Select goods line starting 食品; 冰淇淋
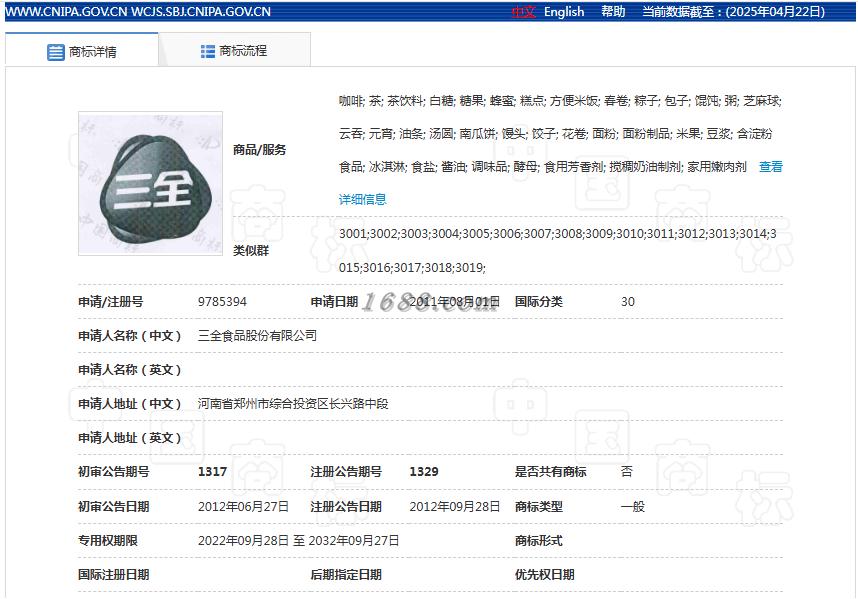Screen dimensions: 858x599 point(542,166)
